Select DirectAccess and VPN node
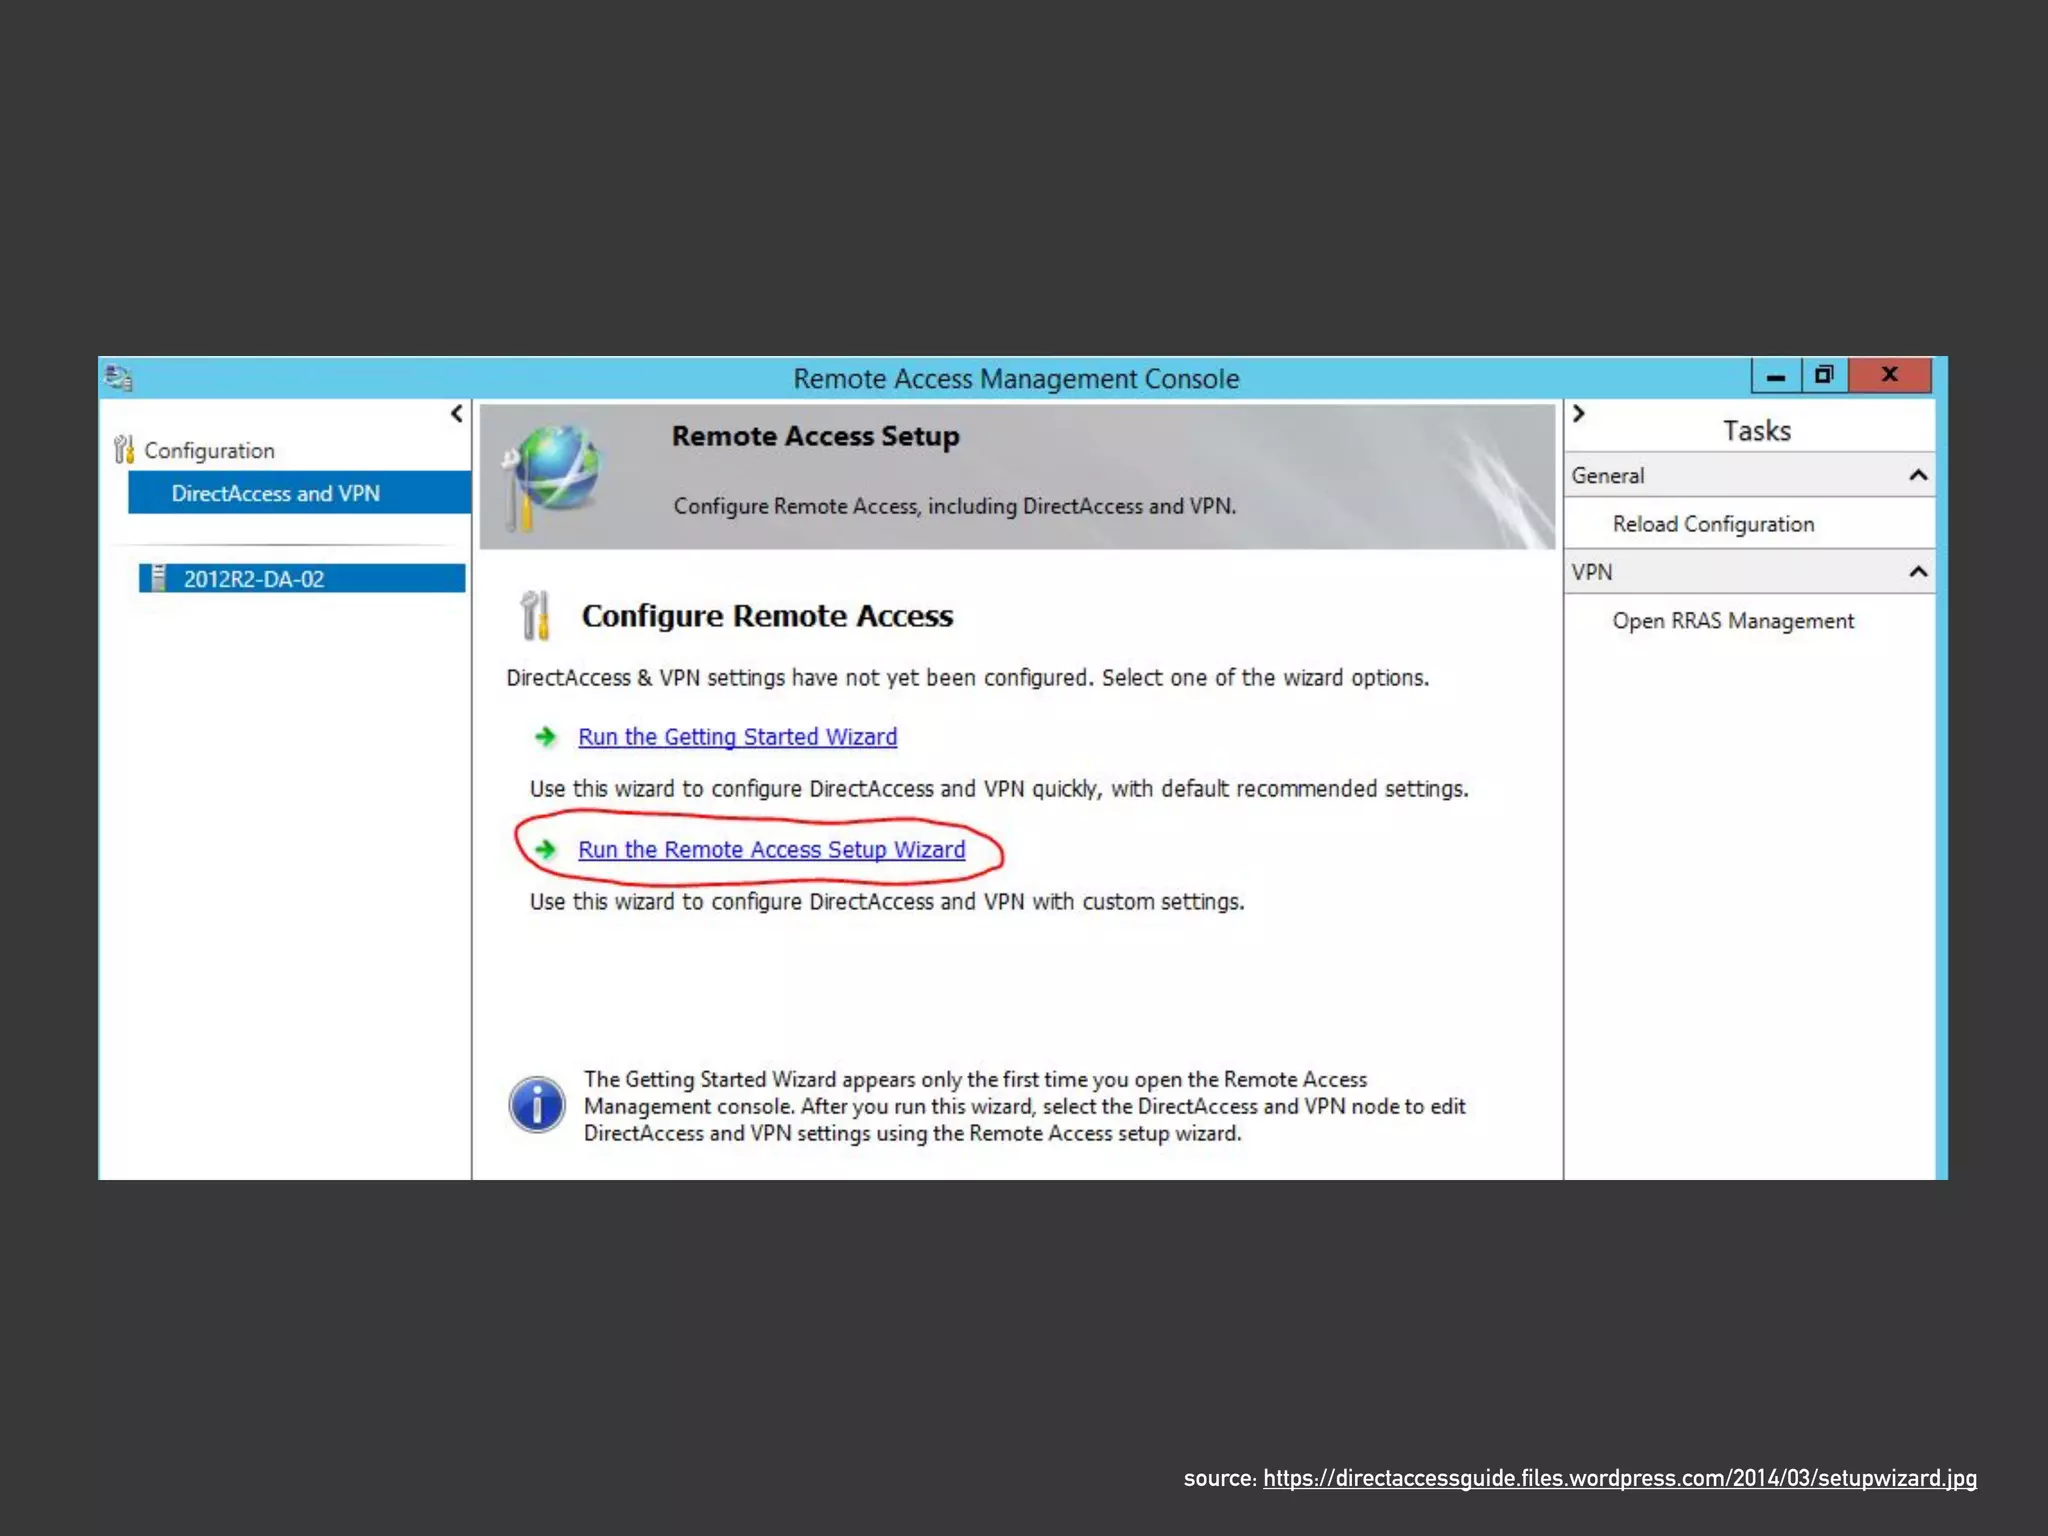2048x1536 pixels. click(x=276, y=493)
